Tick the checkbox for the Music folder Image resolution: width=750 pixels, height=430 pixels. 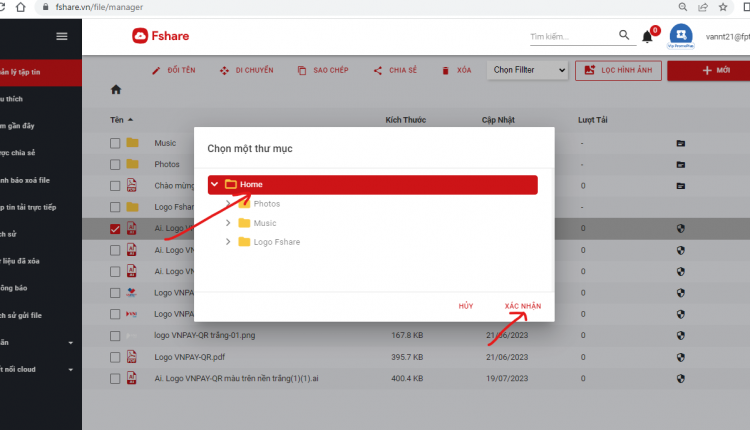115,143
